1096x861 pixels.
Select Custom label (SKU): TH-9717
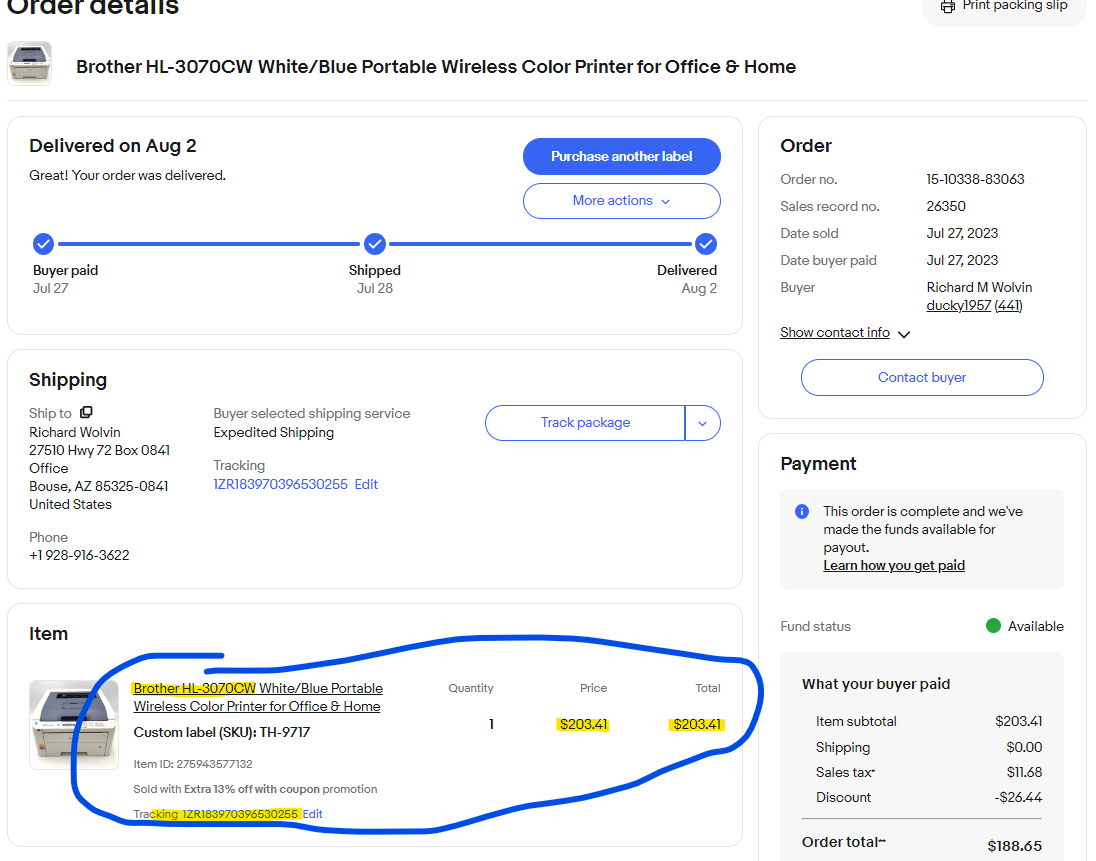[x=222, y=732]
